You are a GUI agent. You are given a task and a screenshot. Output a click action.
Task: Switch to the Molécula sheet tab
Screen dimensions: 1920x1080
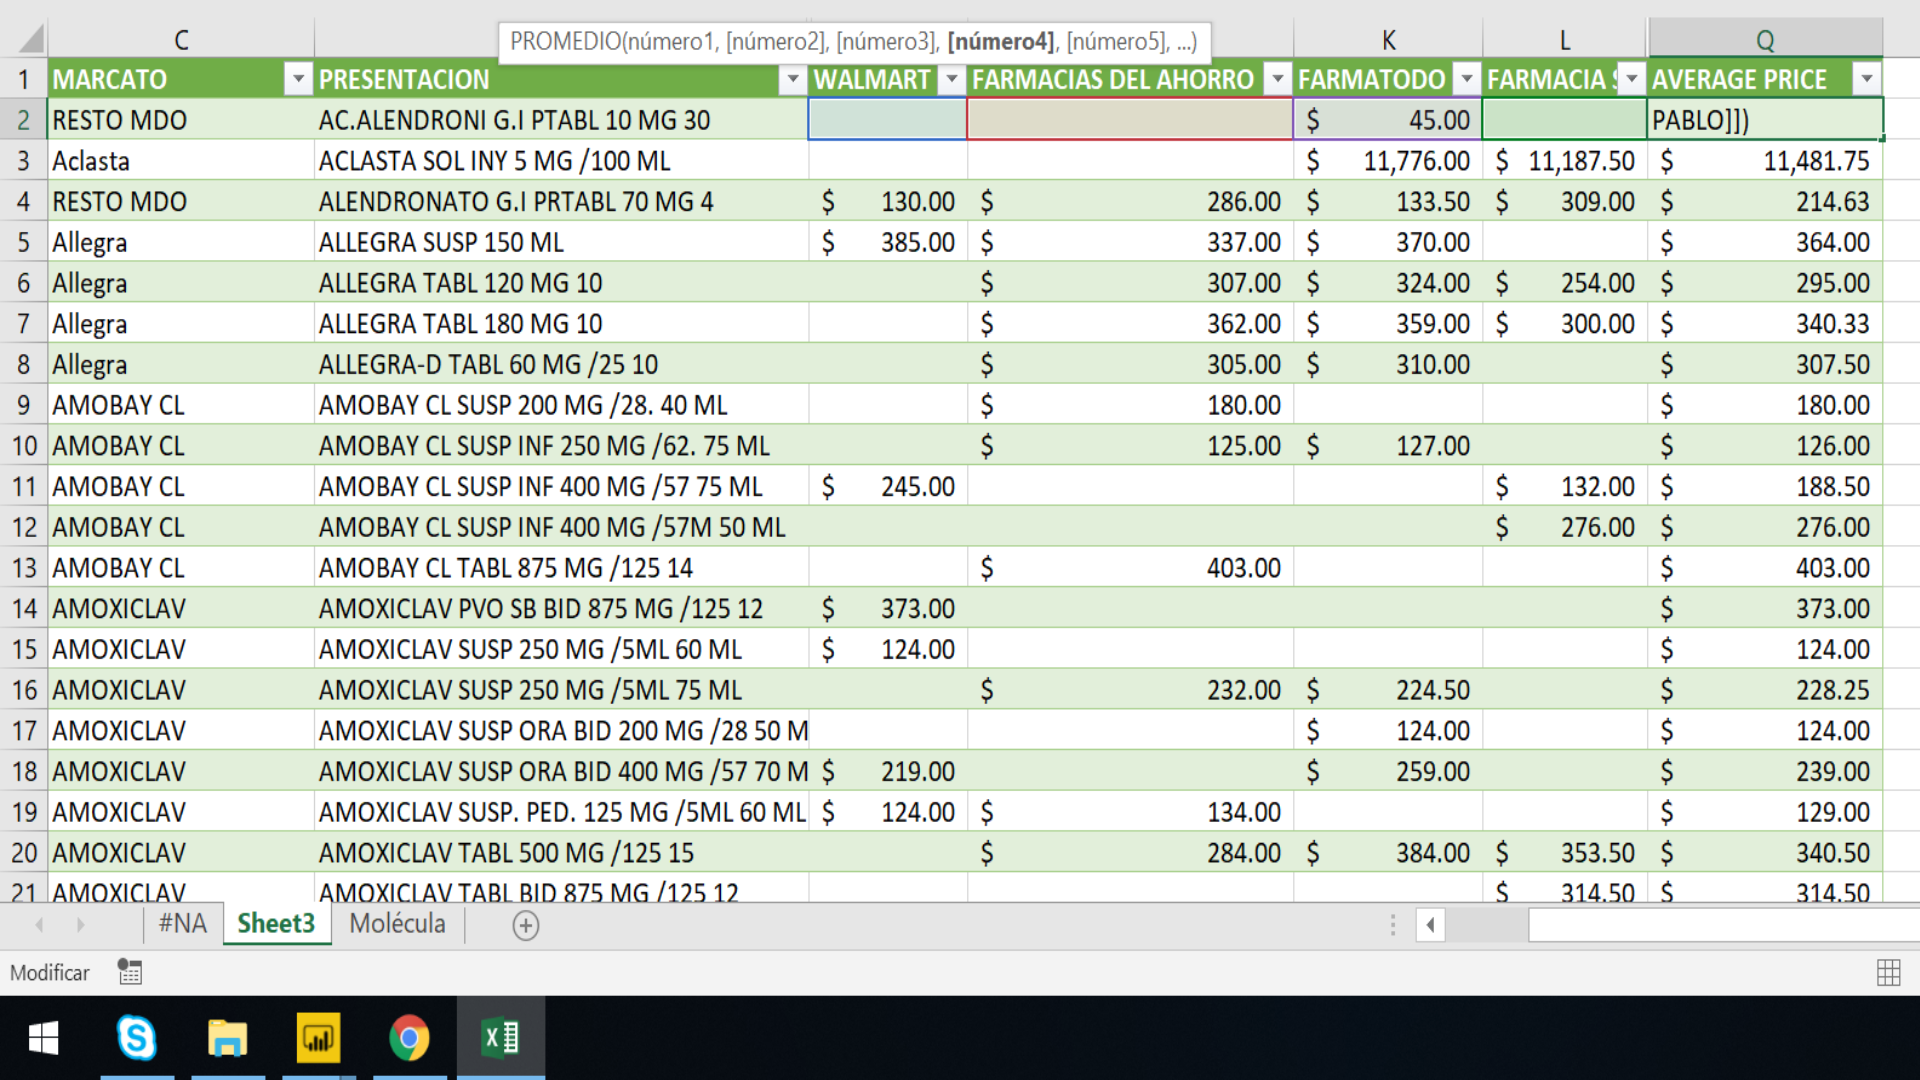pyautogui.click(x=397, y=923)
